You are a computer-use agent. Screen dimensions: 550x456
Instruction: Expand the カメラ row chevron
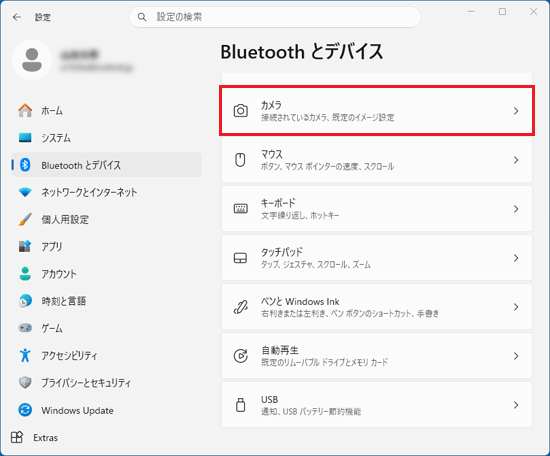coord(516,111)
